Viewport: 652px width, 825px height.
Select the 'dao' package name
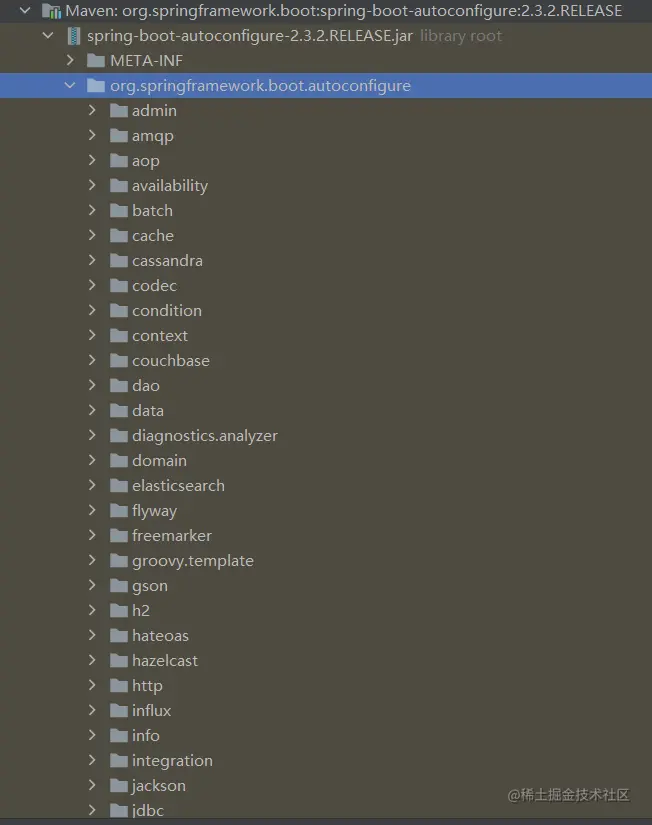point(146,386)
